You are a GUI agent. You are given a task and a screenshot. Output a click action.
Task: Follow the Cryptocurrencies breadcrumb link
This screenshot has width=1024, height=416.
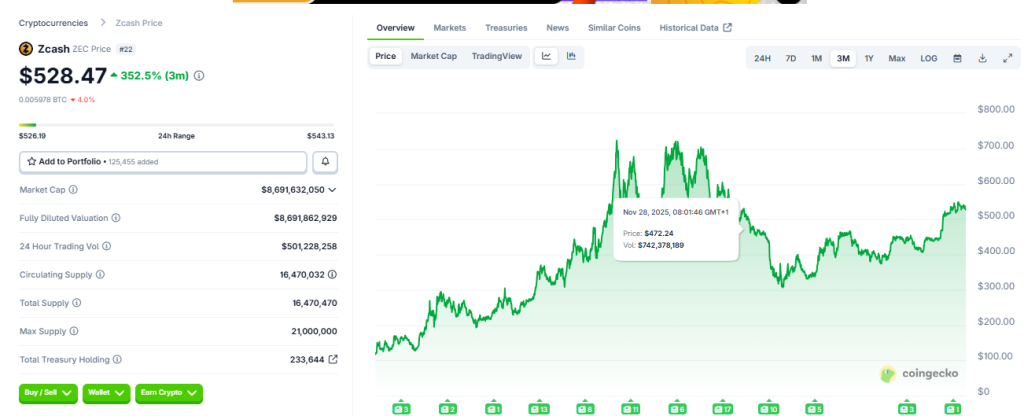point(53,22)
